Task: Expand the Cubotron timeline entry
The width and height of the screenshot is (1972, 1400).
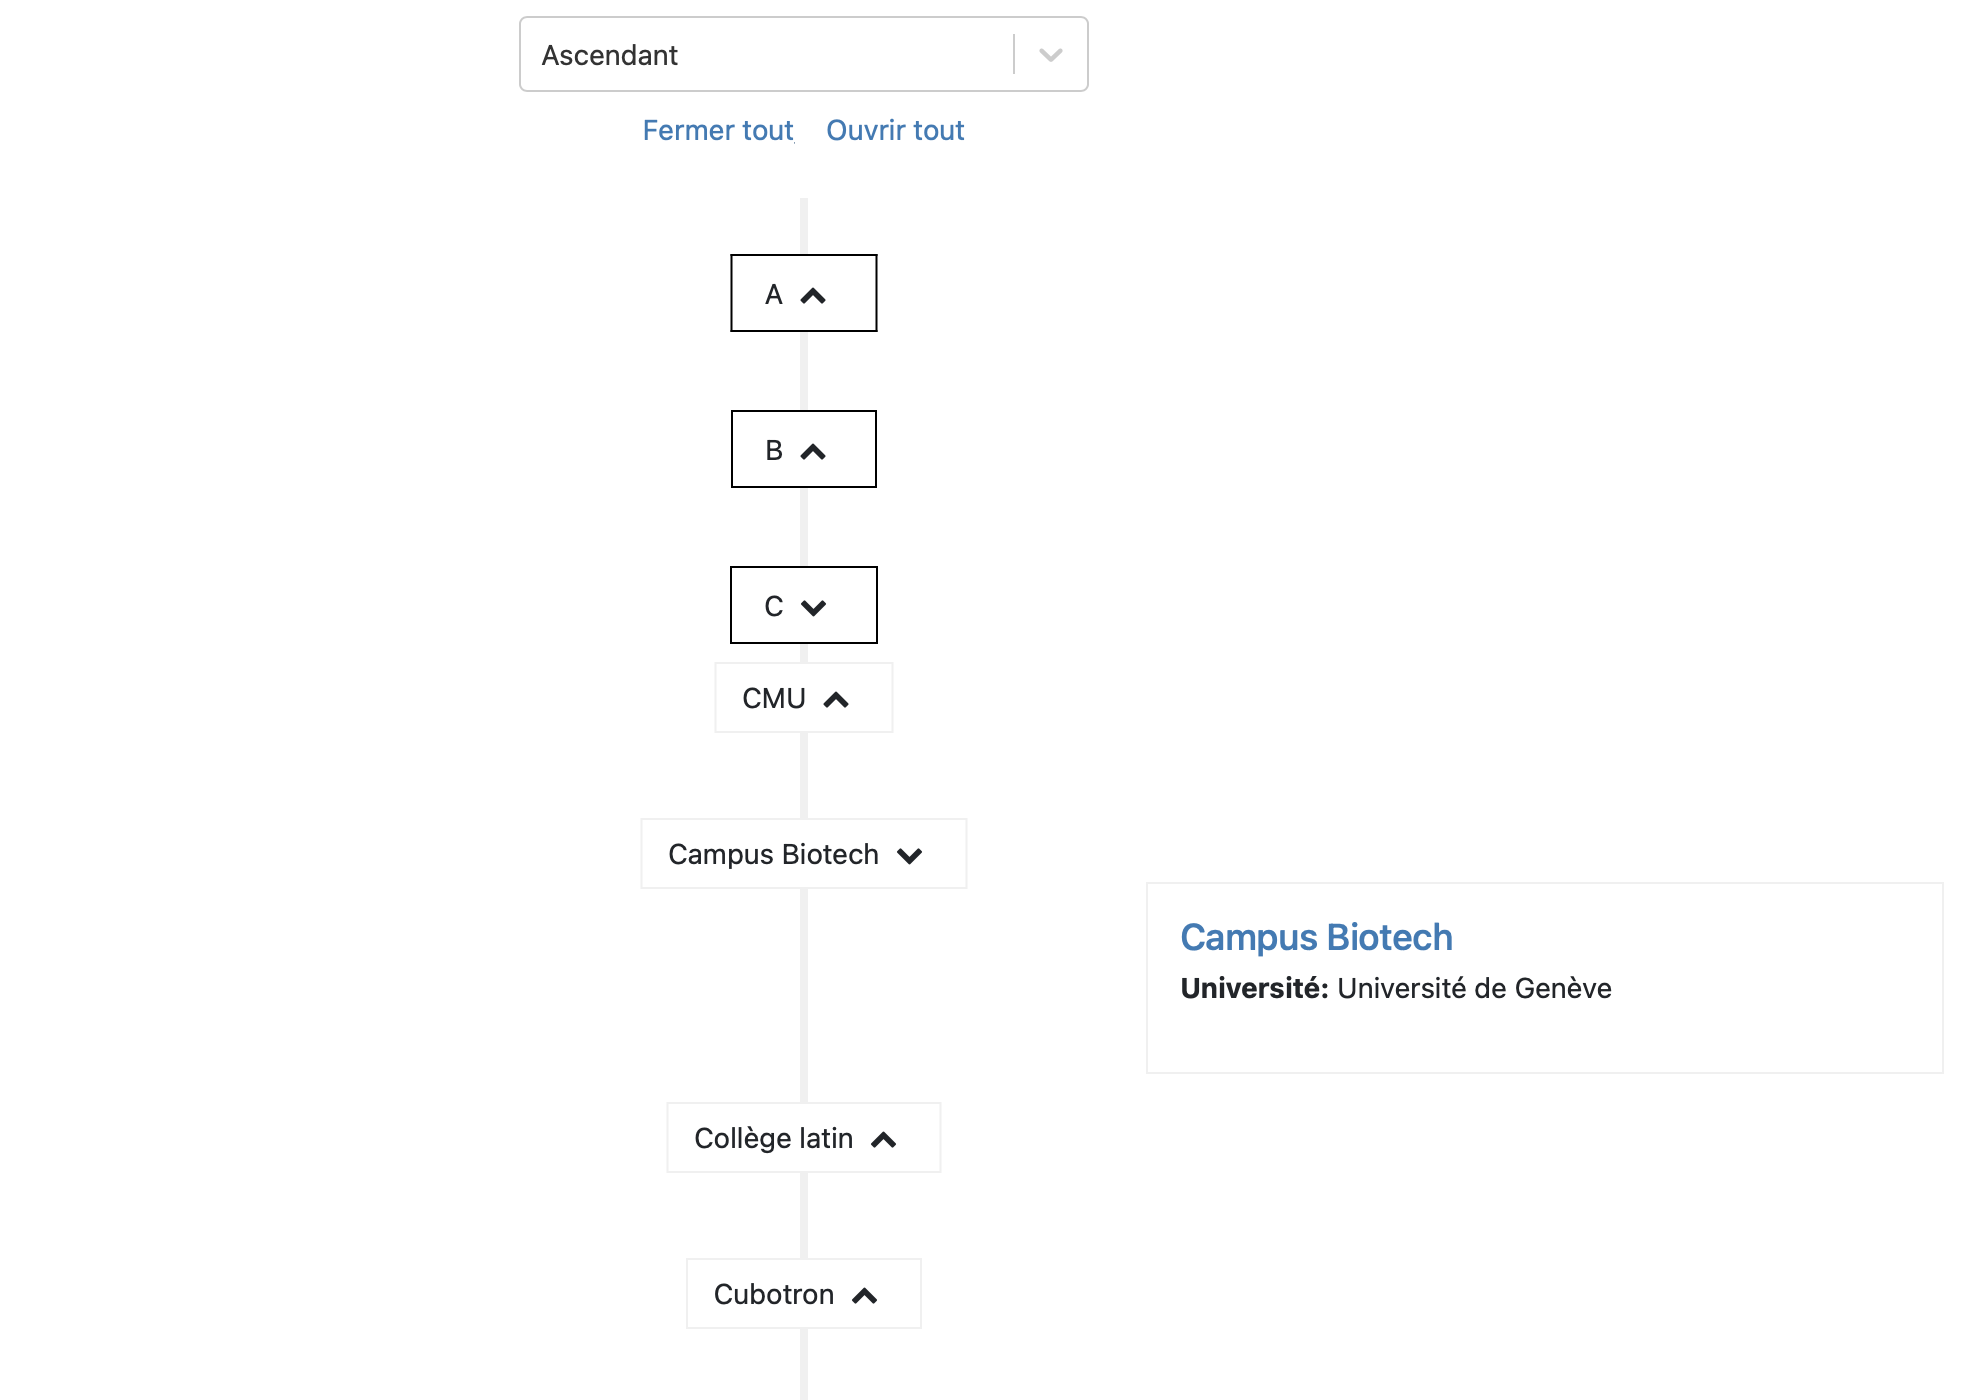Action: click(773, 1294)
